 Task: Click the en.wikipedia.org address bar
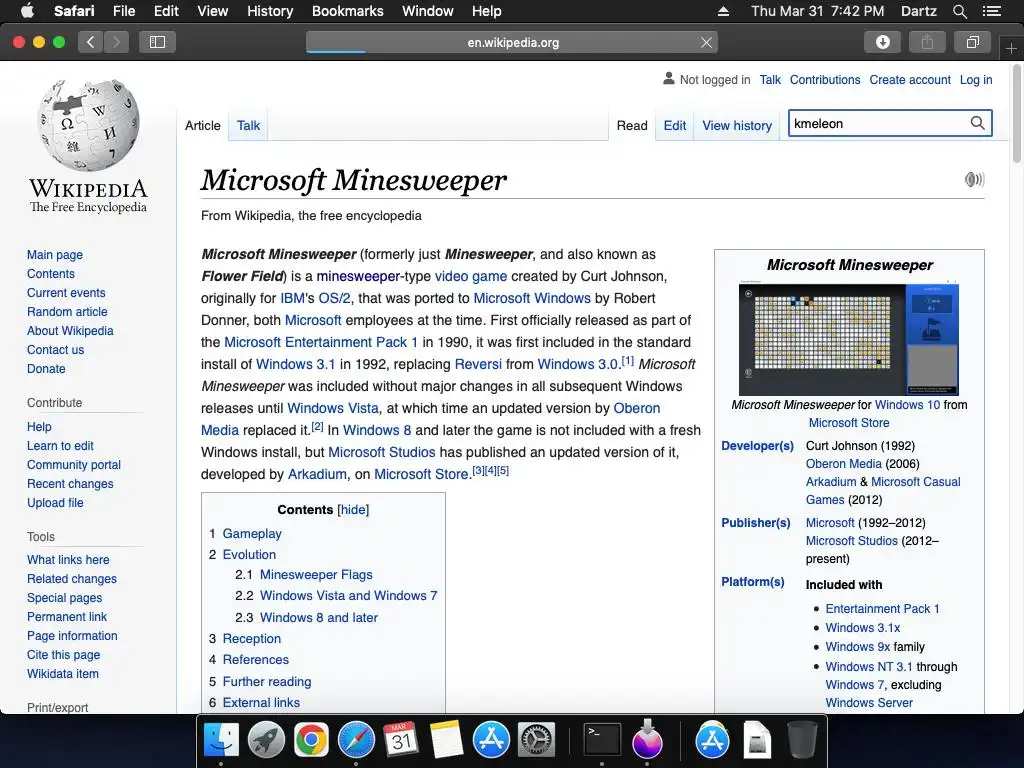tap(513, 42)
